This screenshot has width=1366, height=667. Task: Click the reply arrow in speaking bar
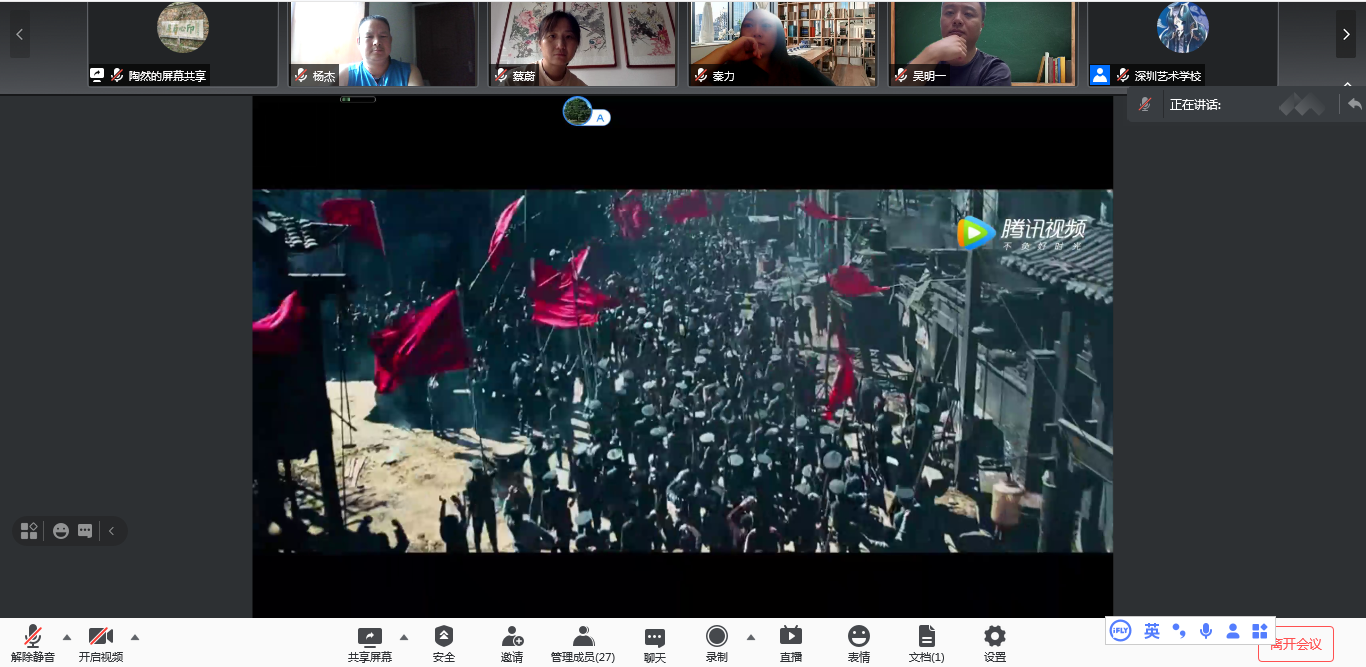tap(1354, 104)
